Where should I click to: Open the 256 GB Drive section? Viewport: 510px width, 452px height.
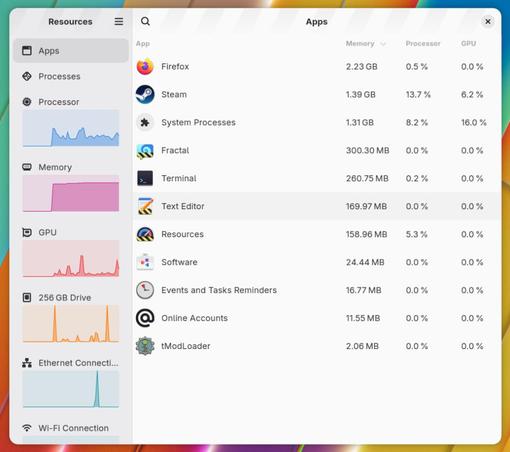(x=71, y=317)
